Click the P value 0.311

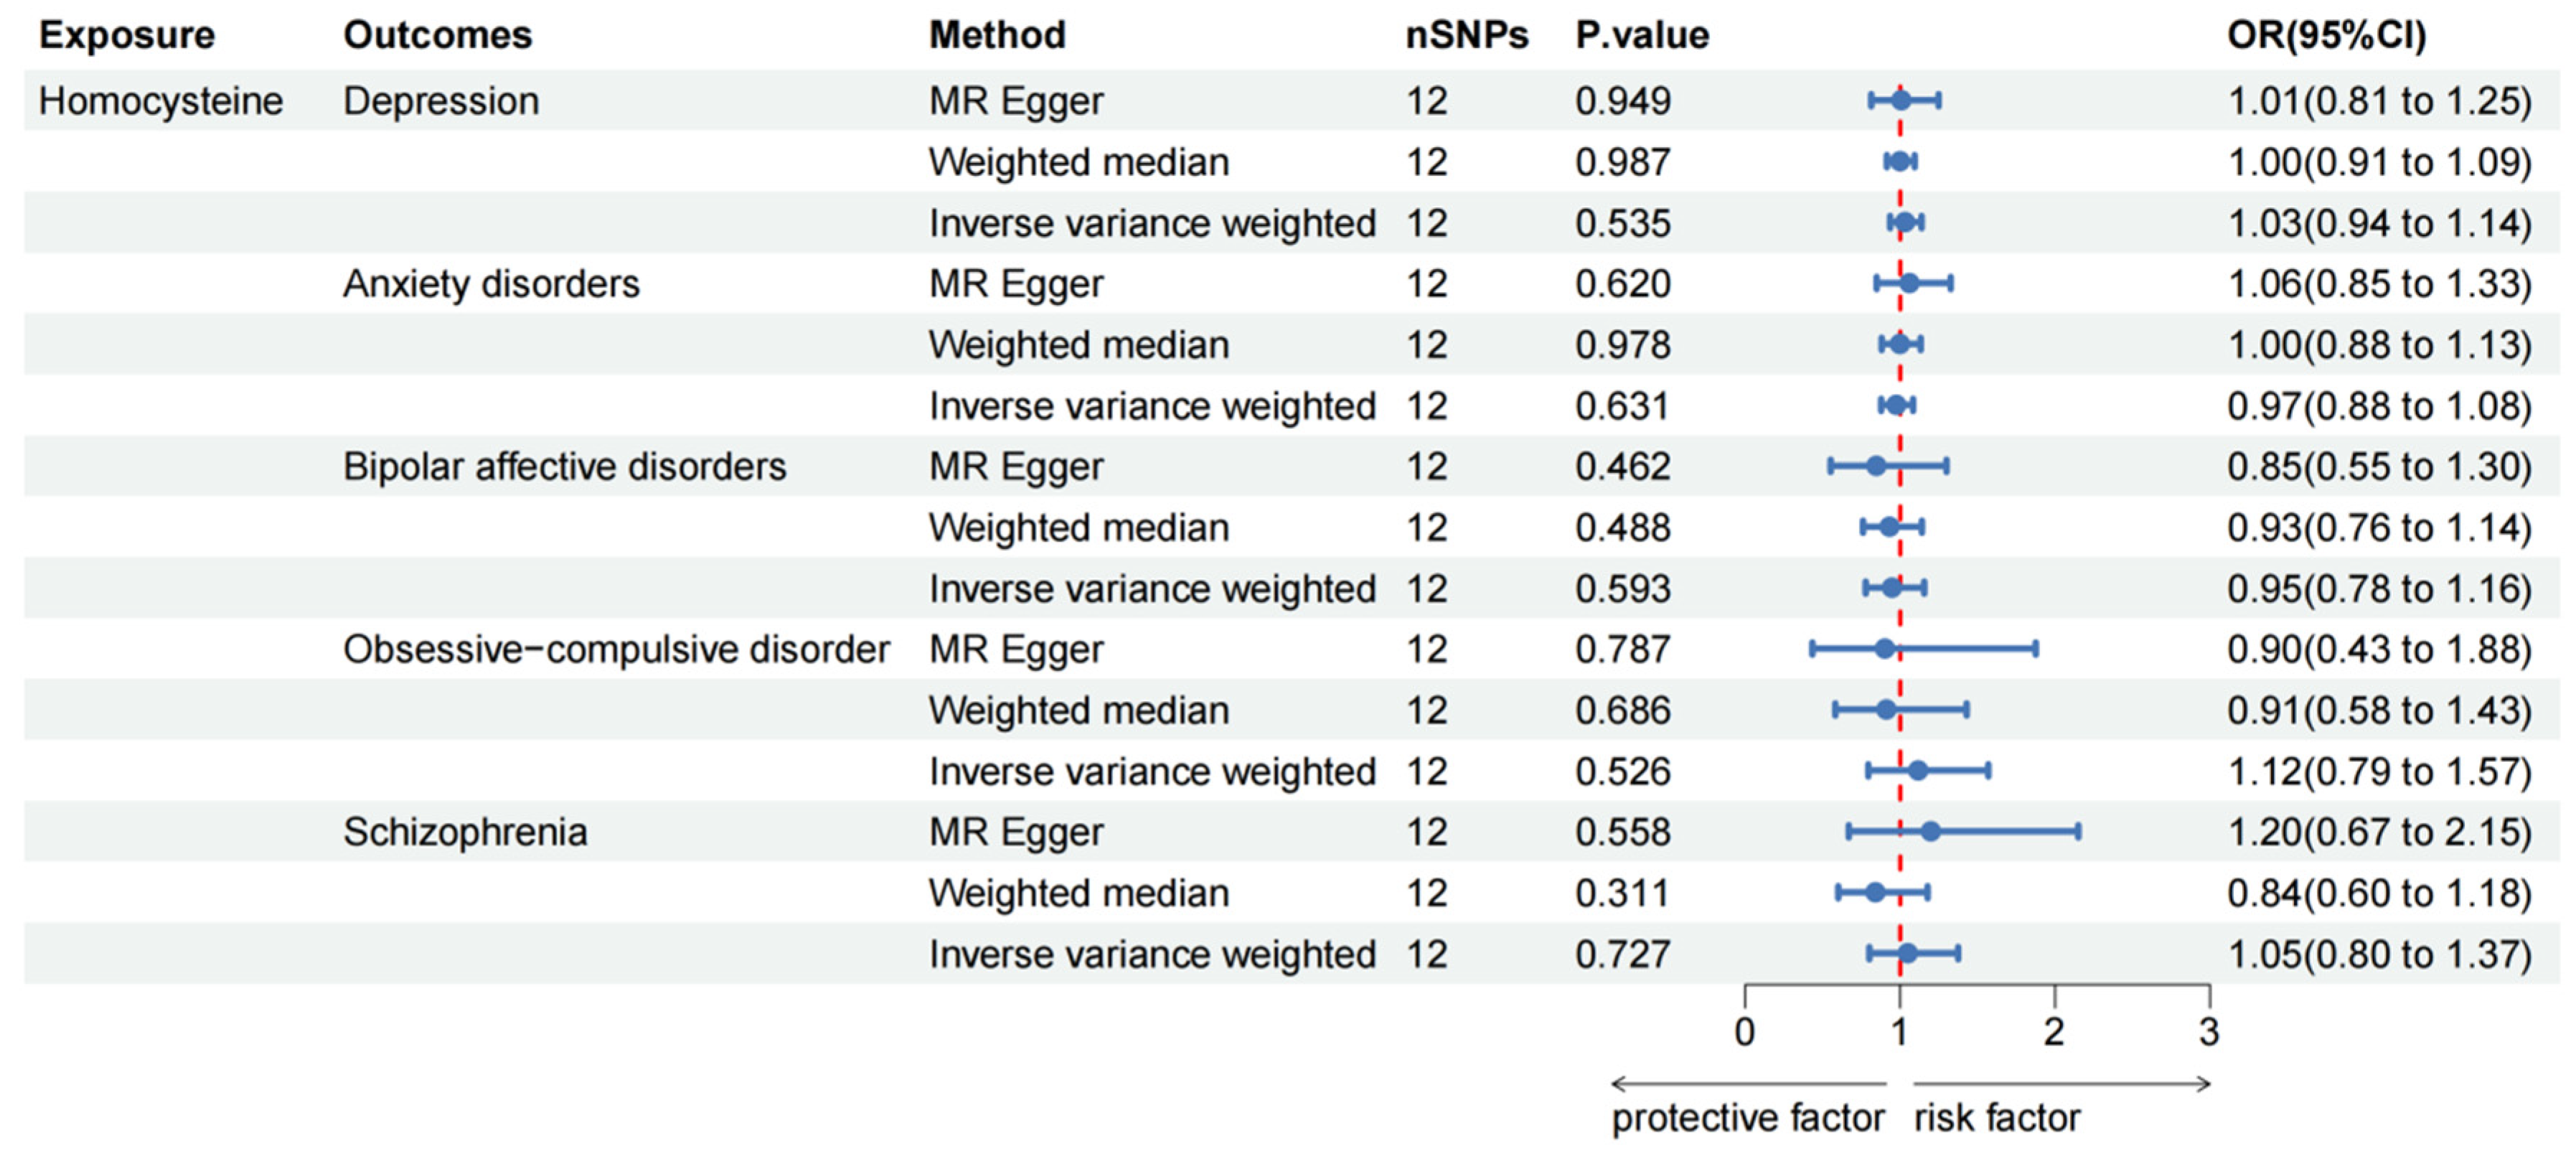[x=1622, y=893]
